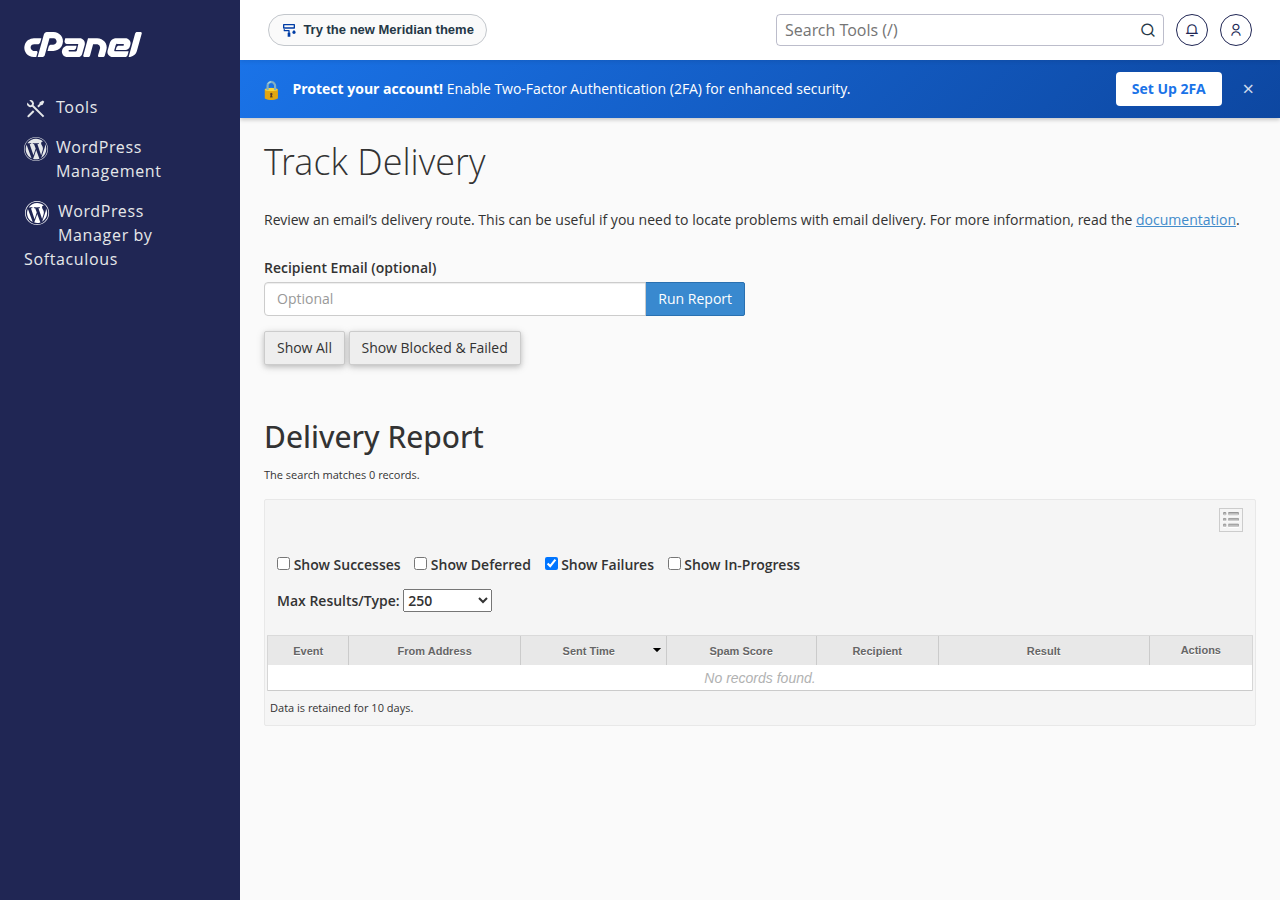Open the notifications bell icon
The height and width of the screenshot is (900, 1280).
[1192, 30]
